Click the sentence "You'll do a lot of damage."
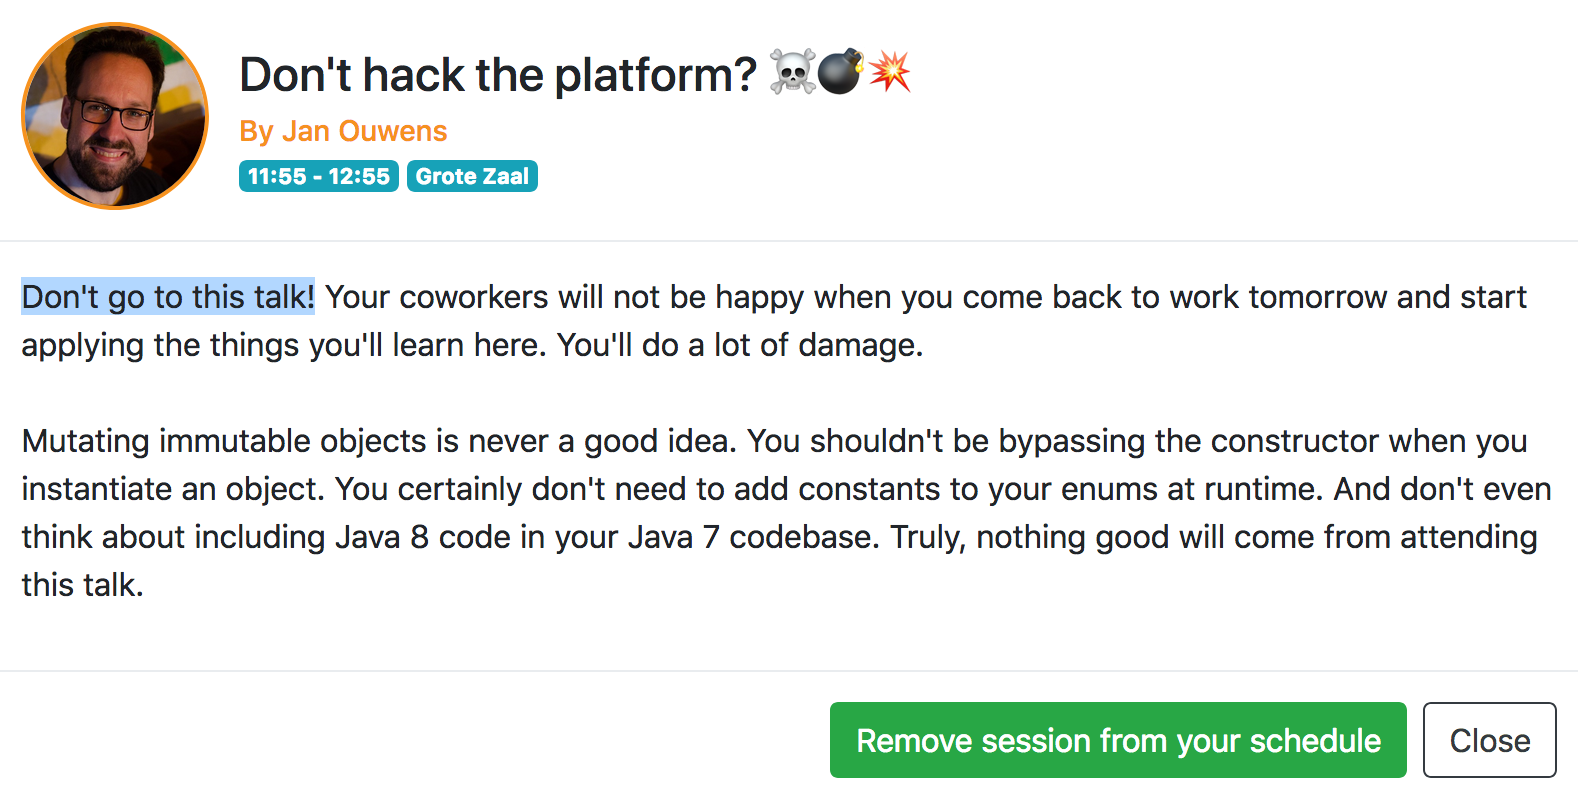1578x802 pixels. point(740,345)
